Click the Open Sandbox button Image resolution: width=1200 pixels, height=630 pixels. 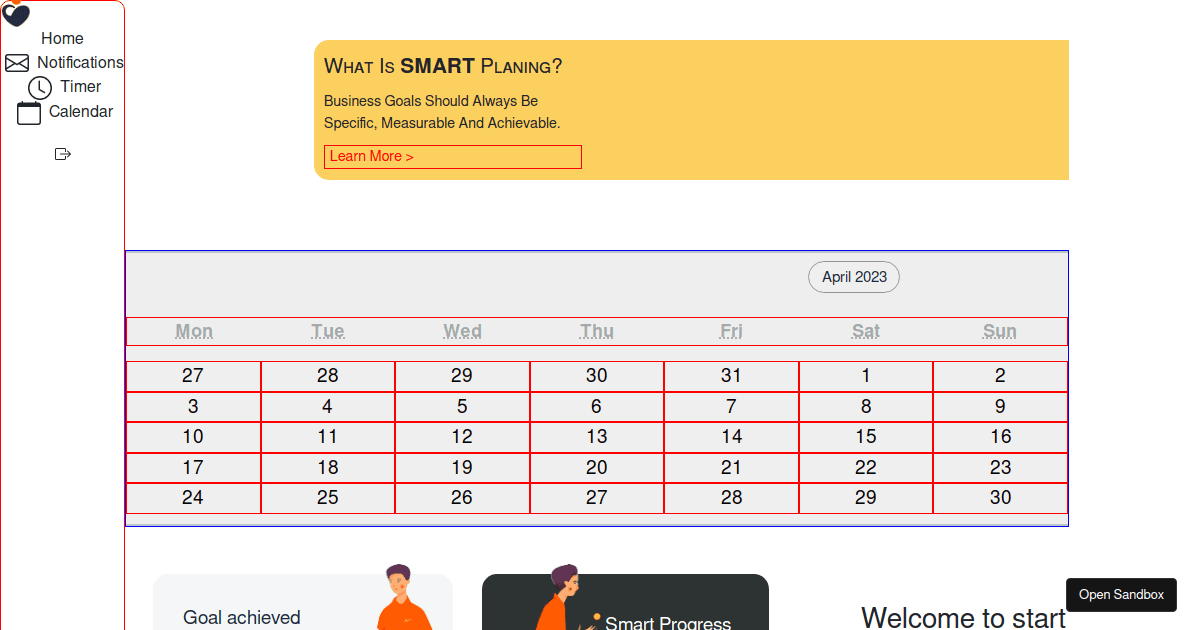pyautogui.click(x=1121, y=595)
